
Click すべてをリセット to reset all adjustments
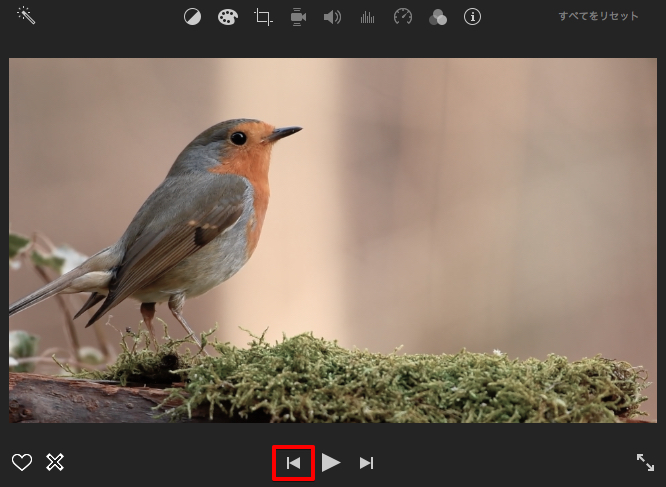(x=598, y=16)
